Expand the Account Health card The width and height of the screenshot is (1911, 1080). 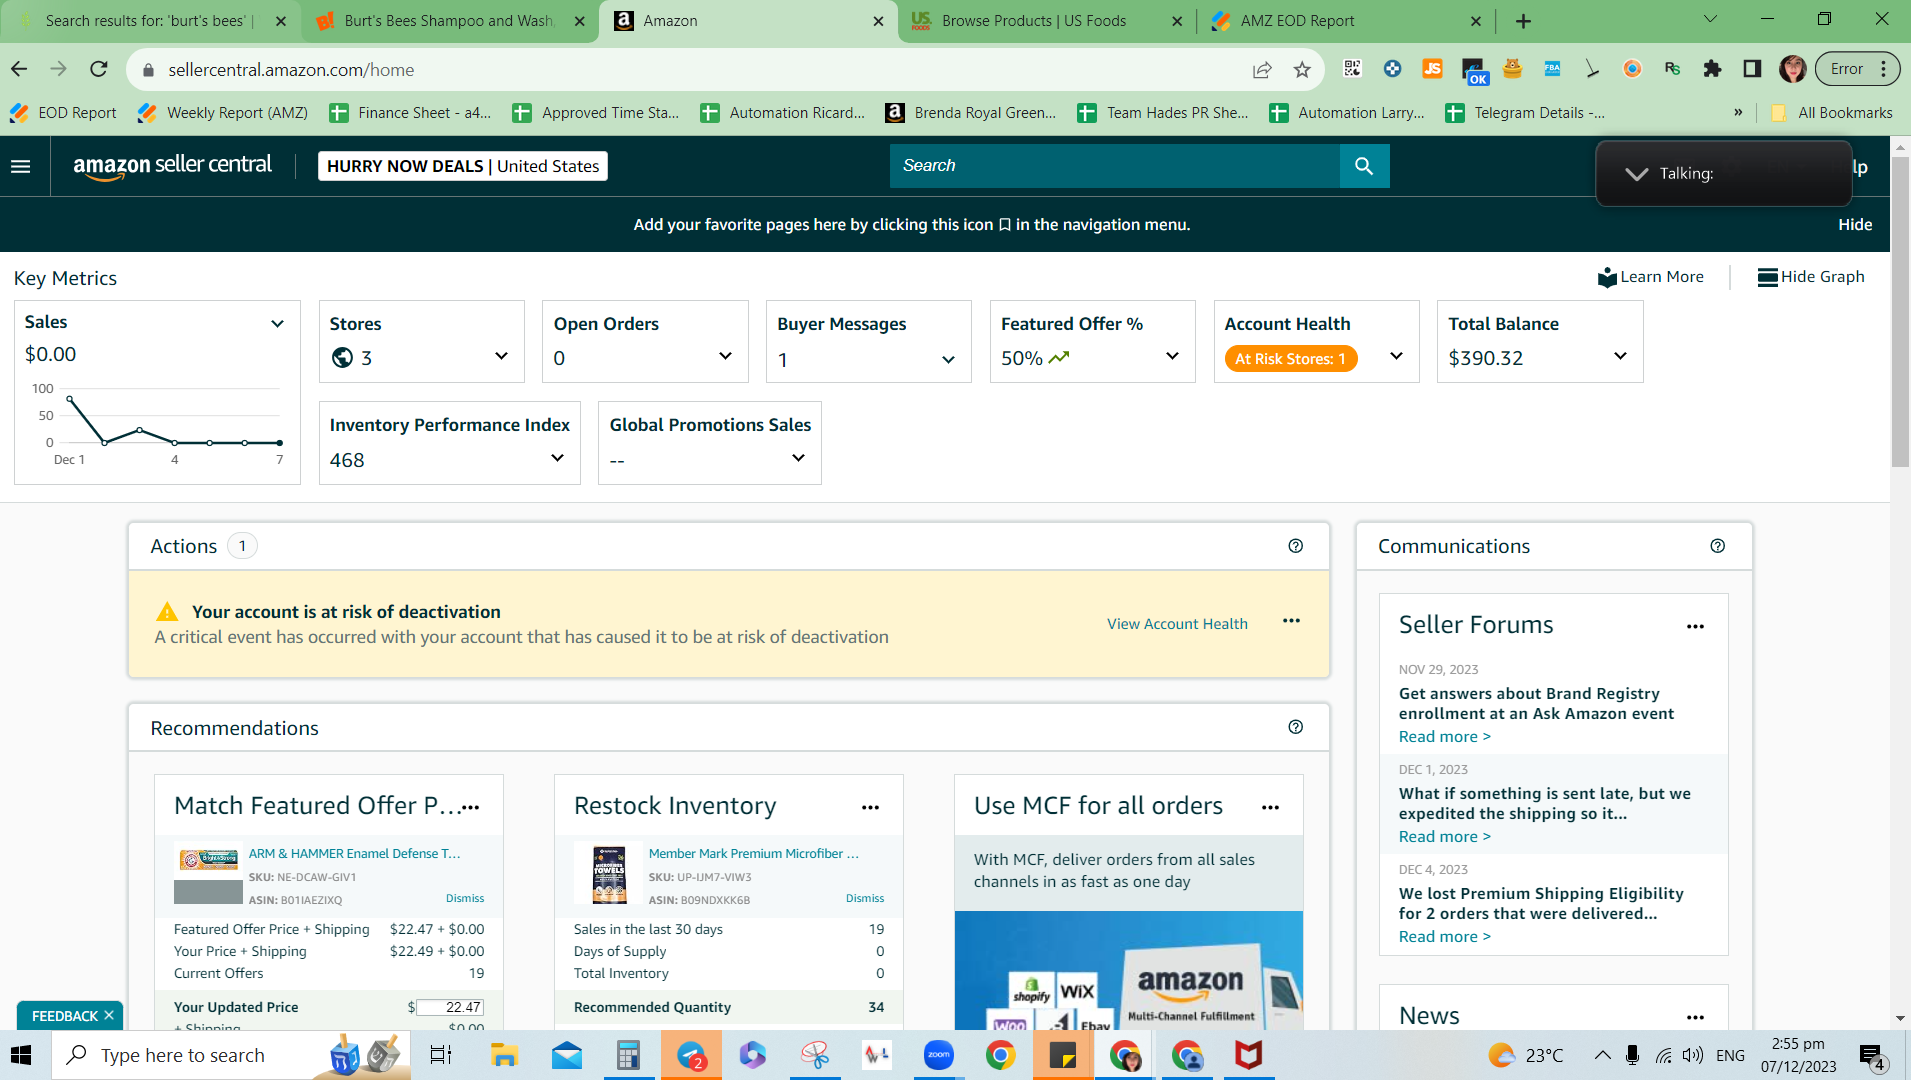(x=1396, y=356)
